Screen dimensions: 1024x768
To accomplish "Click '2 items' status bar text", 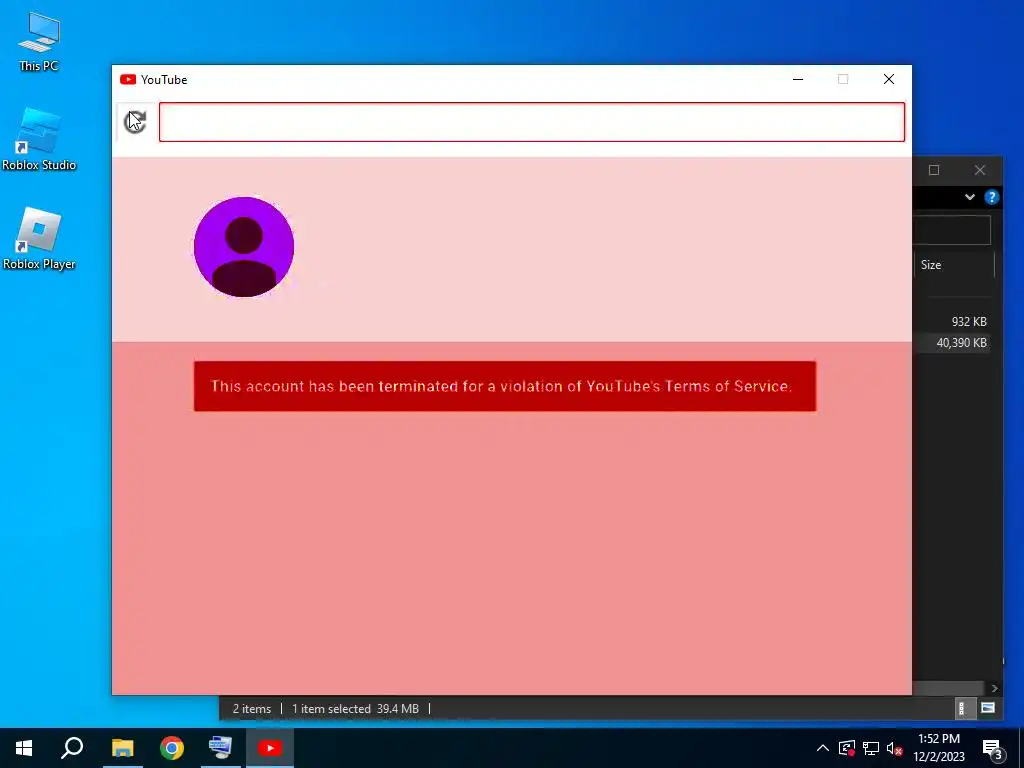I will pos(251,709).
